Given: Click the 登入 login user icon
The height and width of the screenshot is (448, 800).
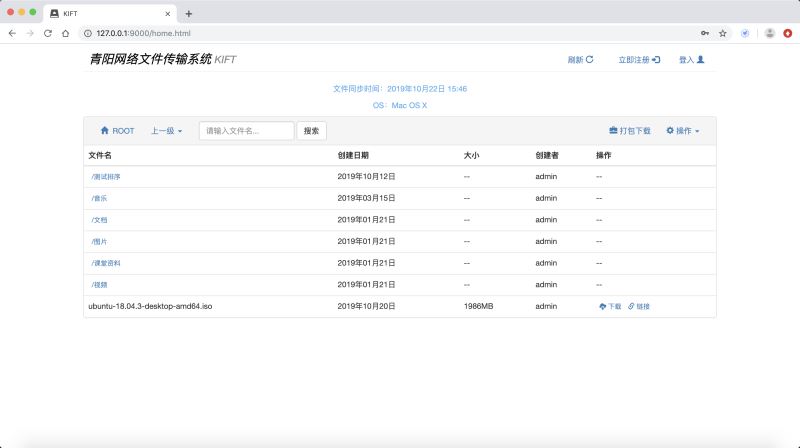Looking at the screenshot, I should pyautogui.click(x=700, y=60).
